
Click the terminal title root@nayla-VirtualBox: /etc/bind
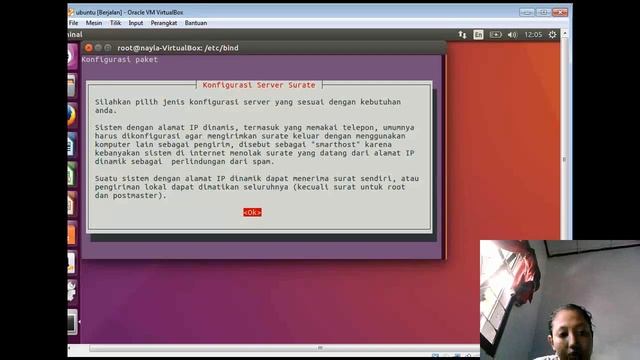[178, 48]
